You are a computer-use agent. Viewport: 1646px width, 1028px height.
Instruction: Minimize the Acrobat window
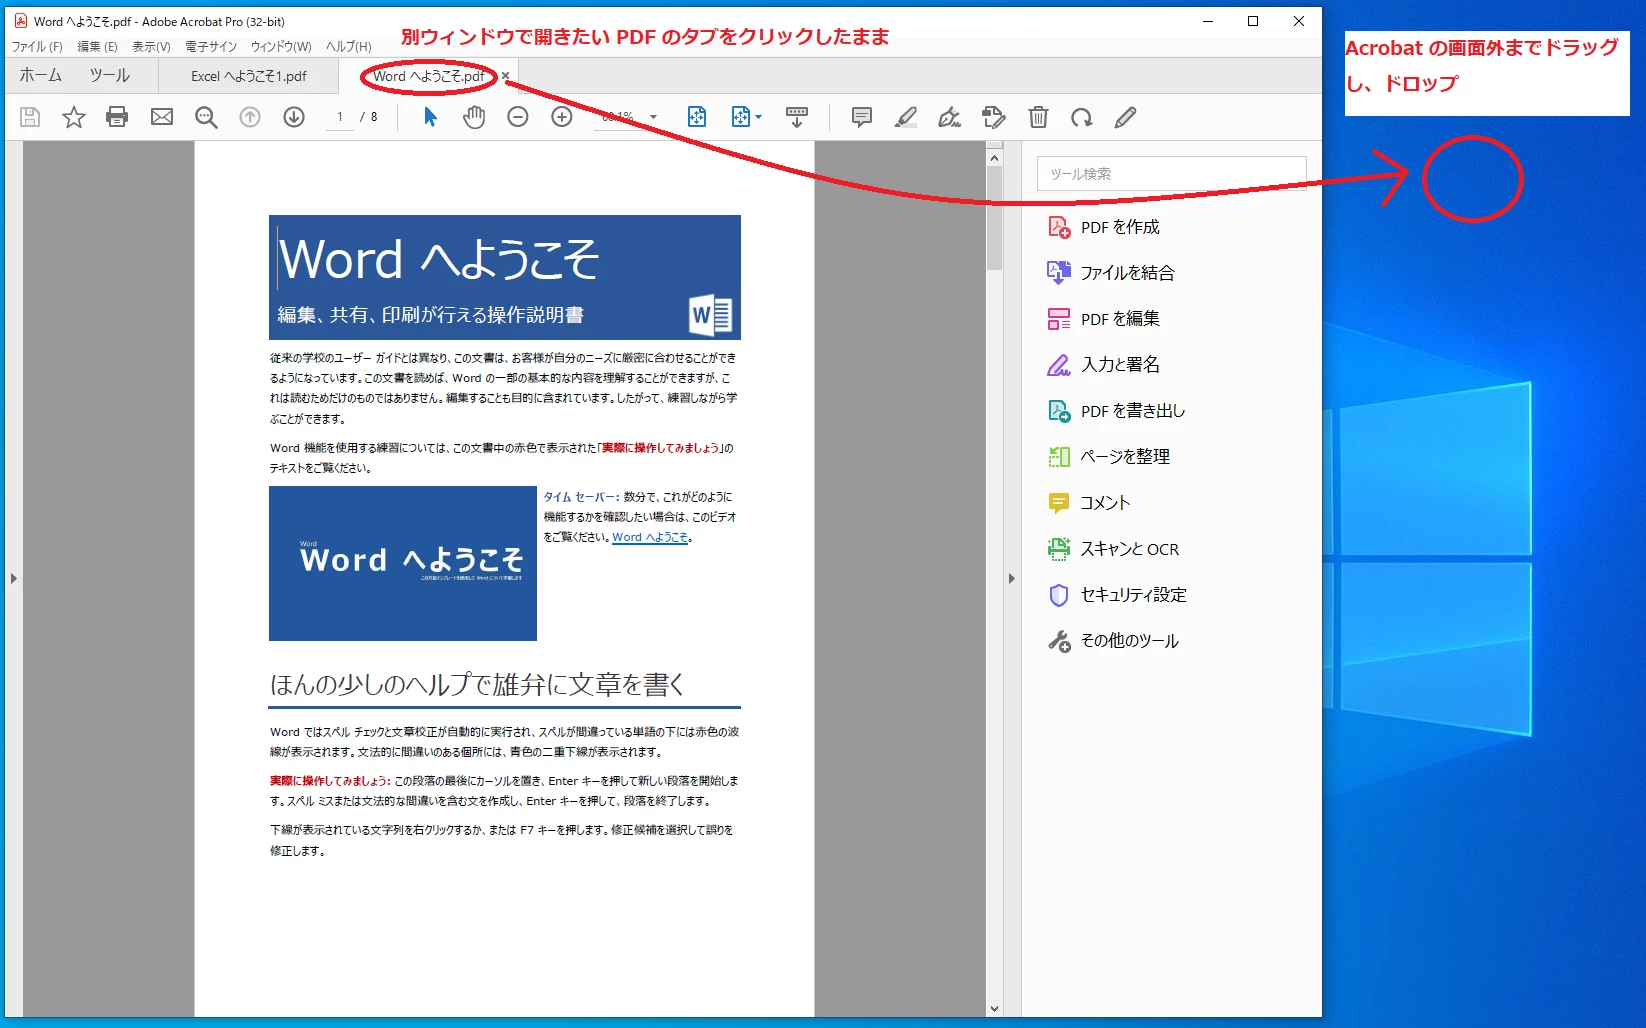(1208, 21)
